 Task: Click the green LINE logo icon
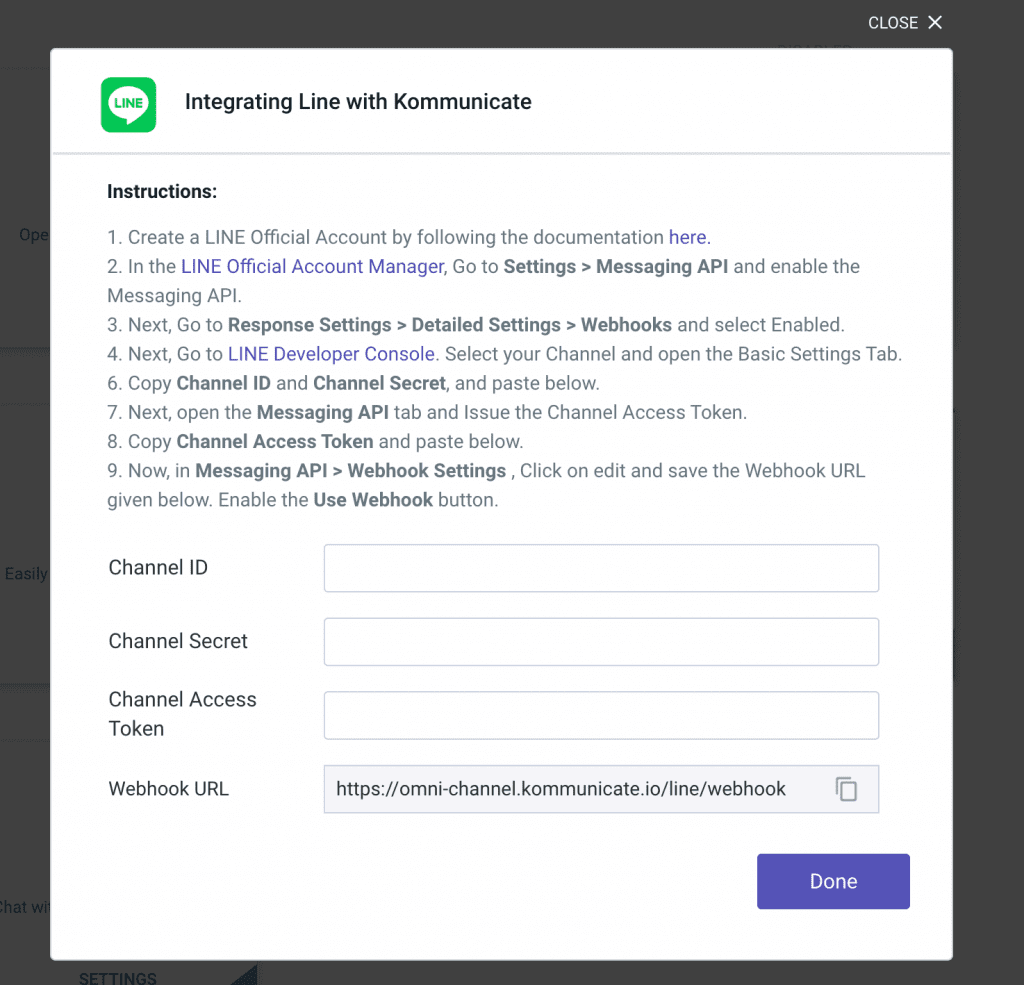point(128,105)
